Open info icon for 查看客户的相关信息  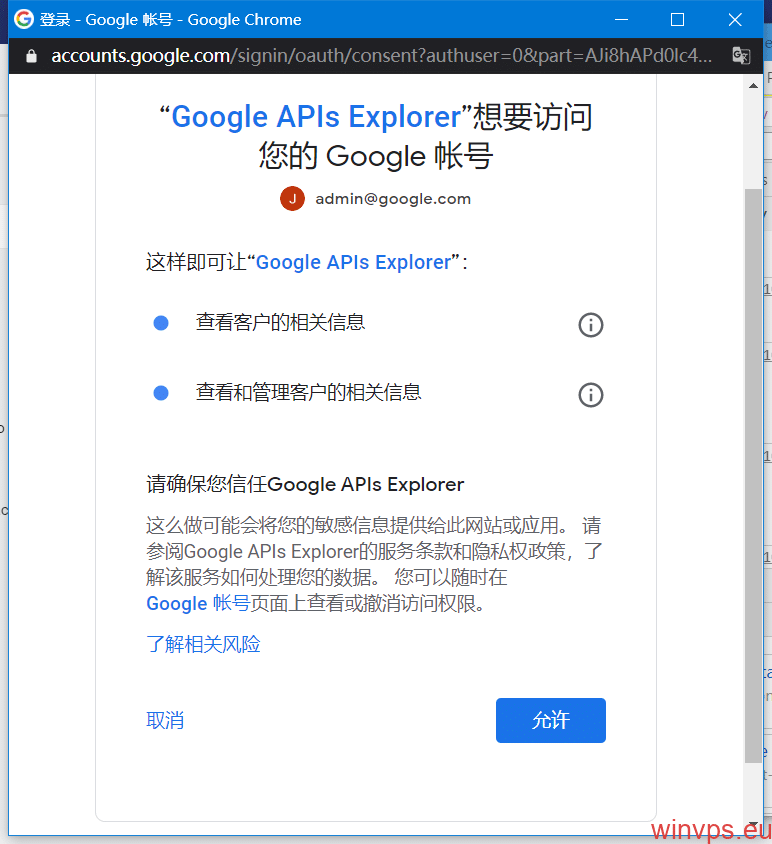(x=591, y=325)
